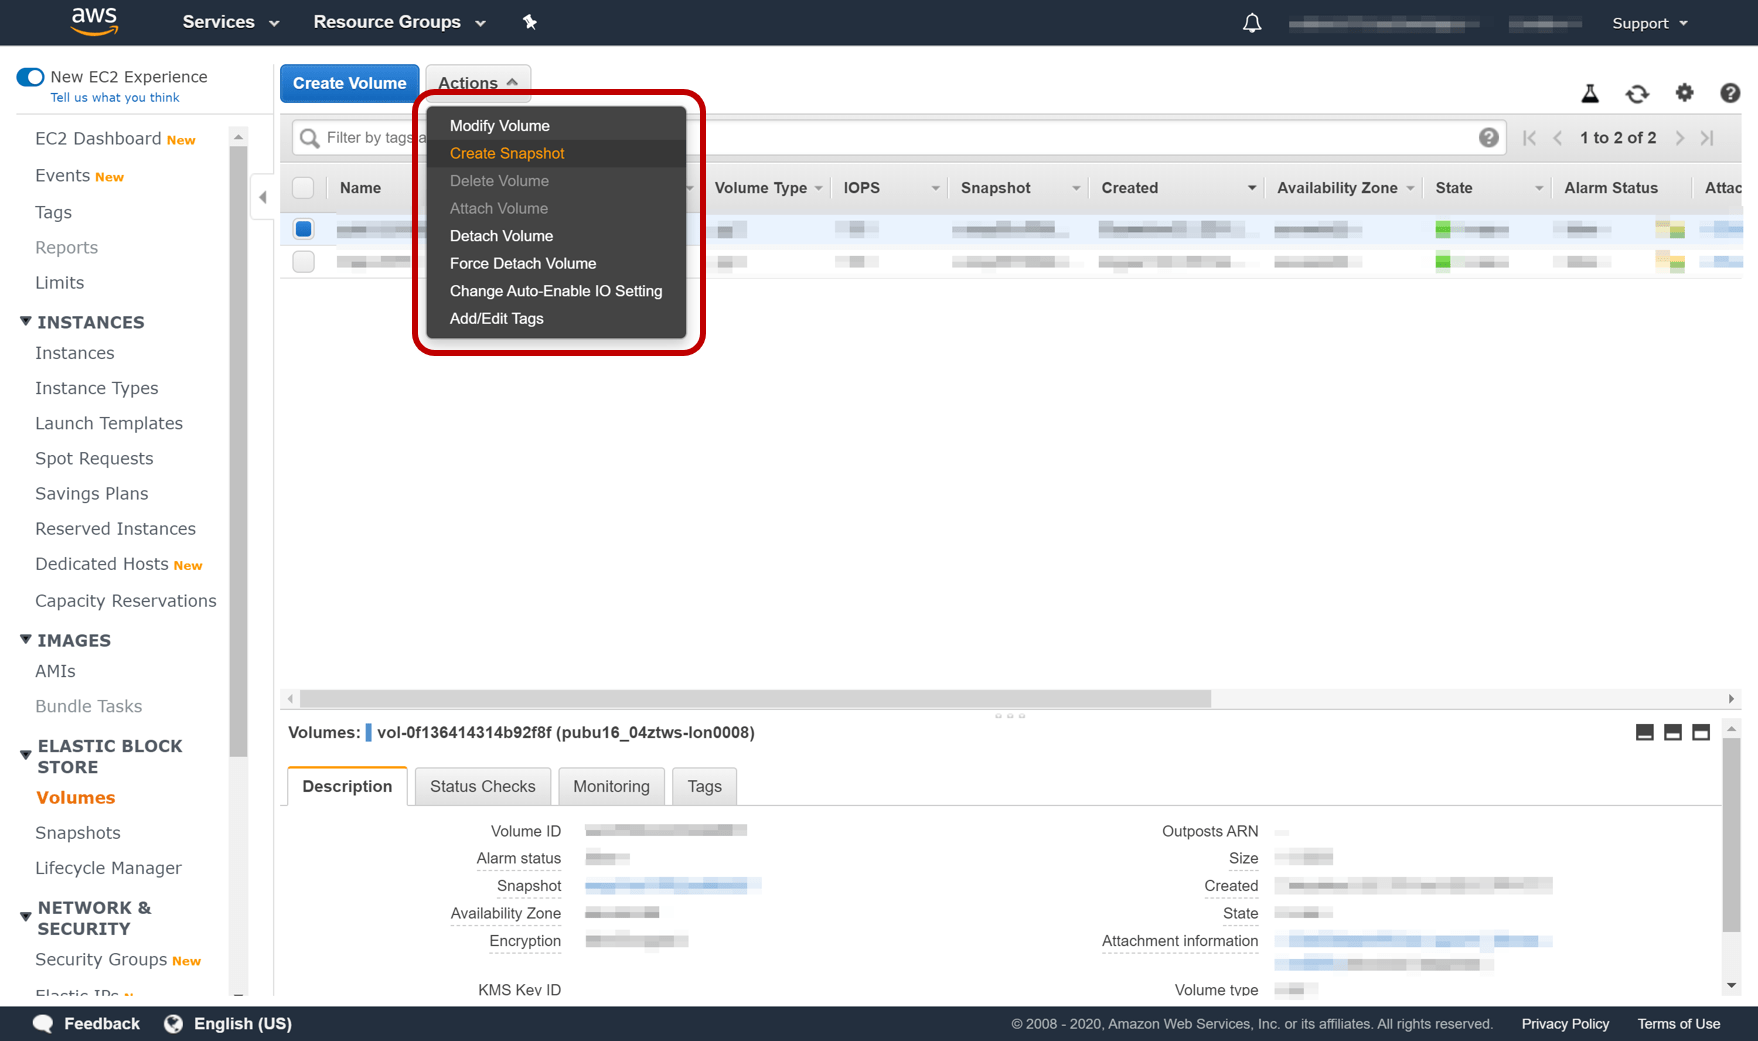The height and width of the screenshot is (1041, 1758).
Task: Open the help question mark icon
Action: point(1730,92)
